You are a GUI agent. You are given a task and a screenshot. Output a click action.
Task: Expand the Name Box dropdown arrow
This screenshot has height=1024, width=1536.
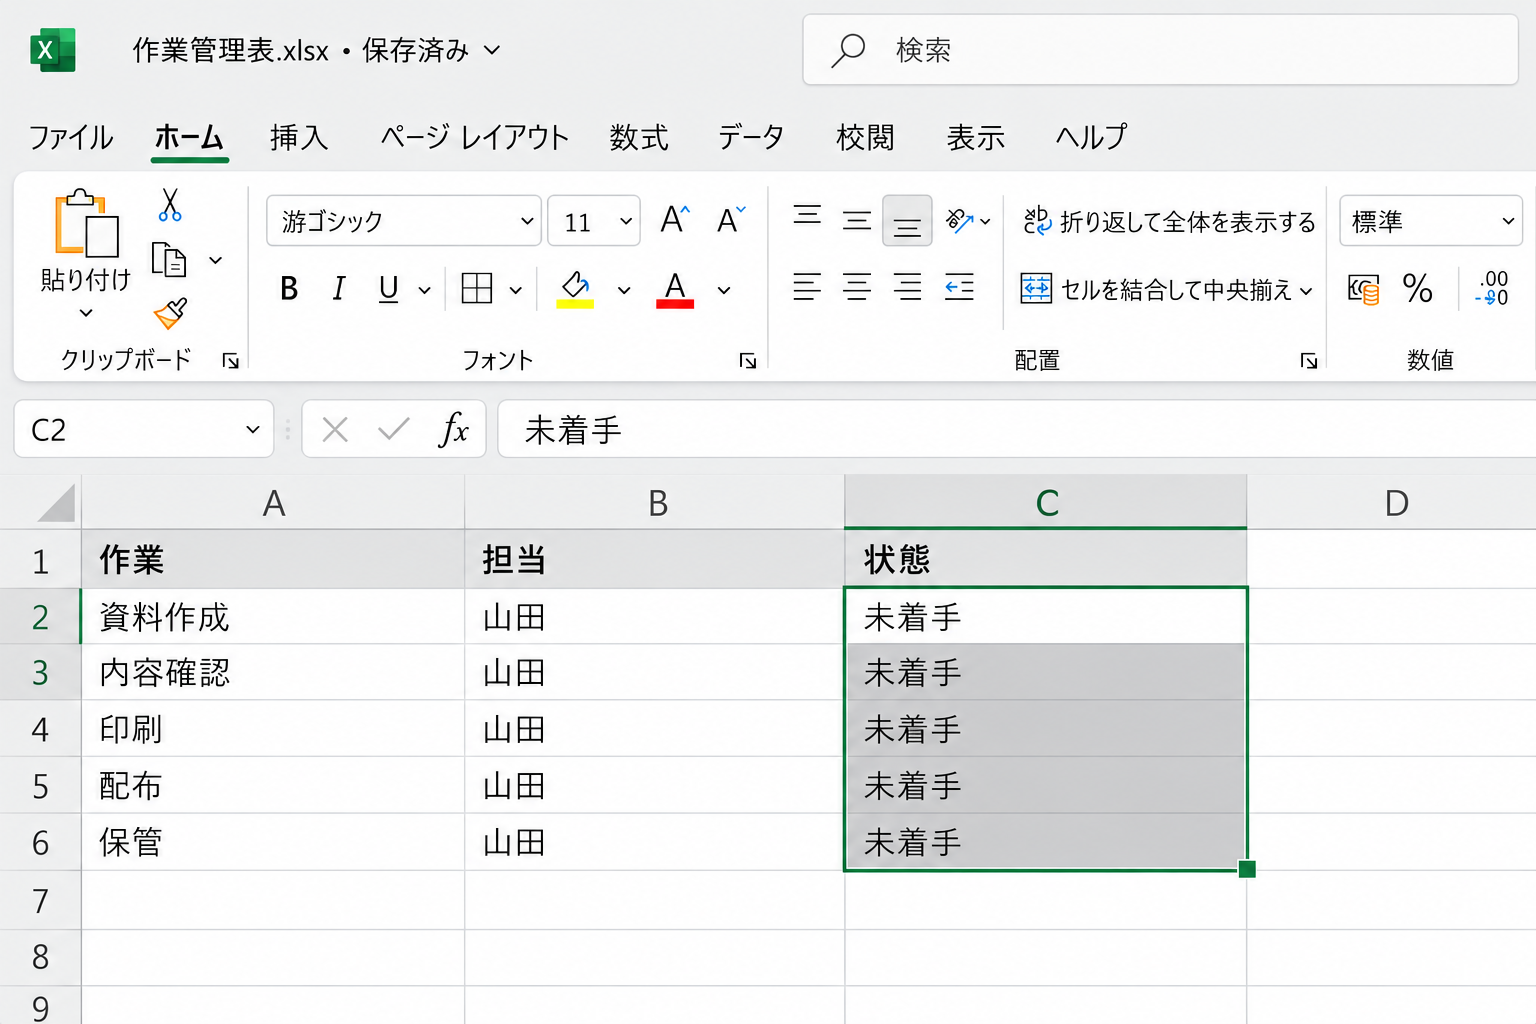[252, 430]
